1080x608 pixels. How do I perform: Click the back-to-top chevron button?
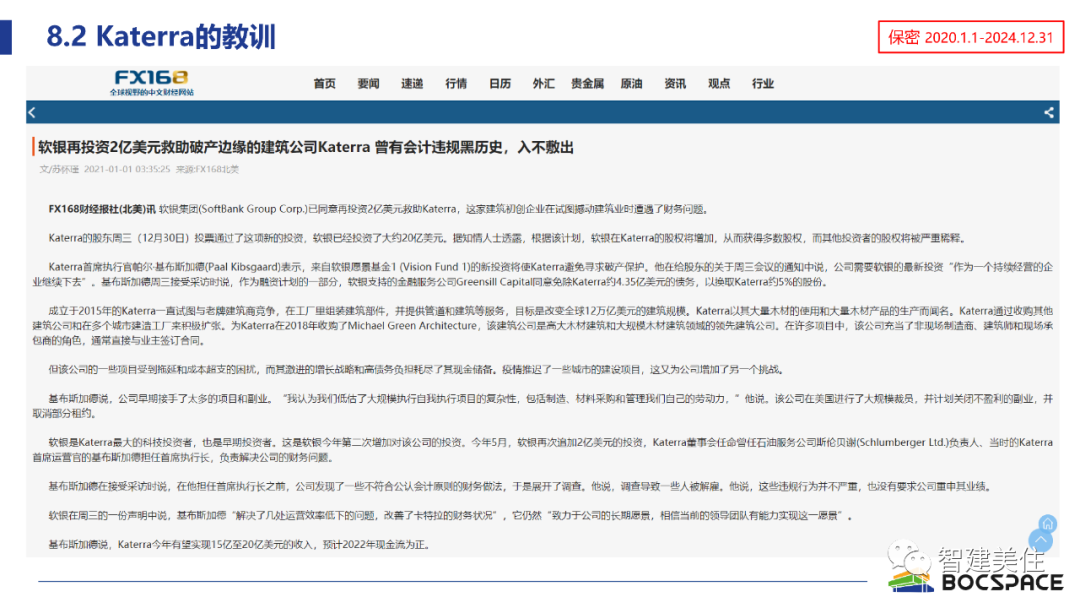pyautogui.click(x=1041, y=539)
